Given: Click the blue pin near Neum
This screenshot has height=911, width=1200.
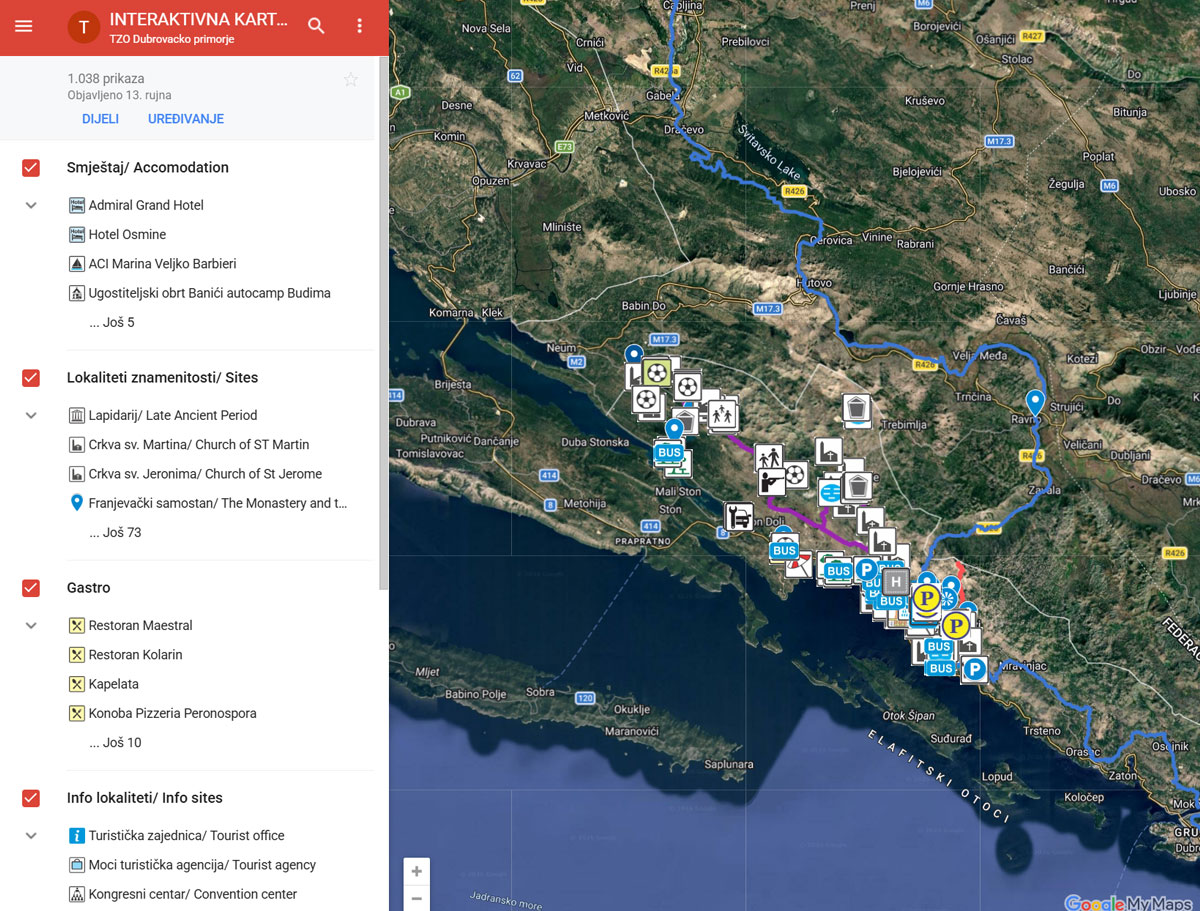Looking at the screenshot, I should (x=633, y=354).
